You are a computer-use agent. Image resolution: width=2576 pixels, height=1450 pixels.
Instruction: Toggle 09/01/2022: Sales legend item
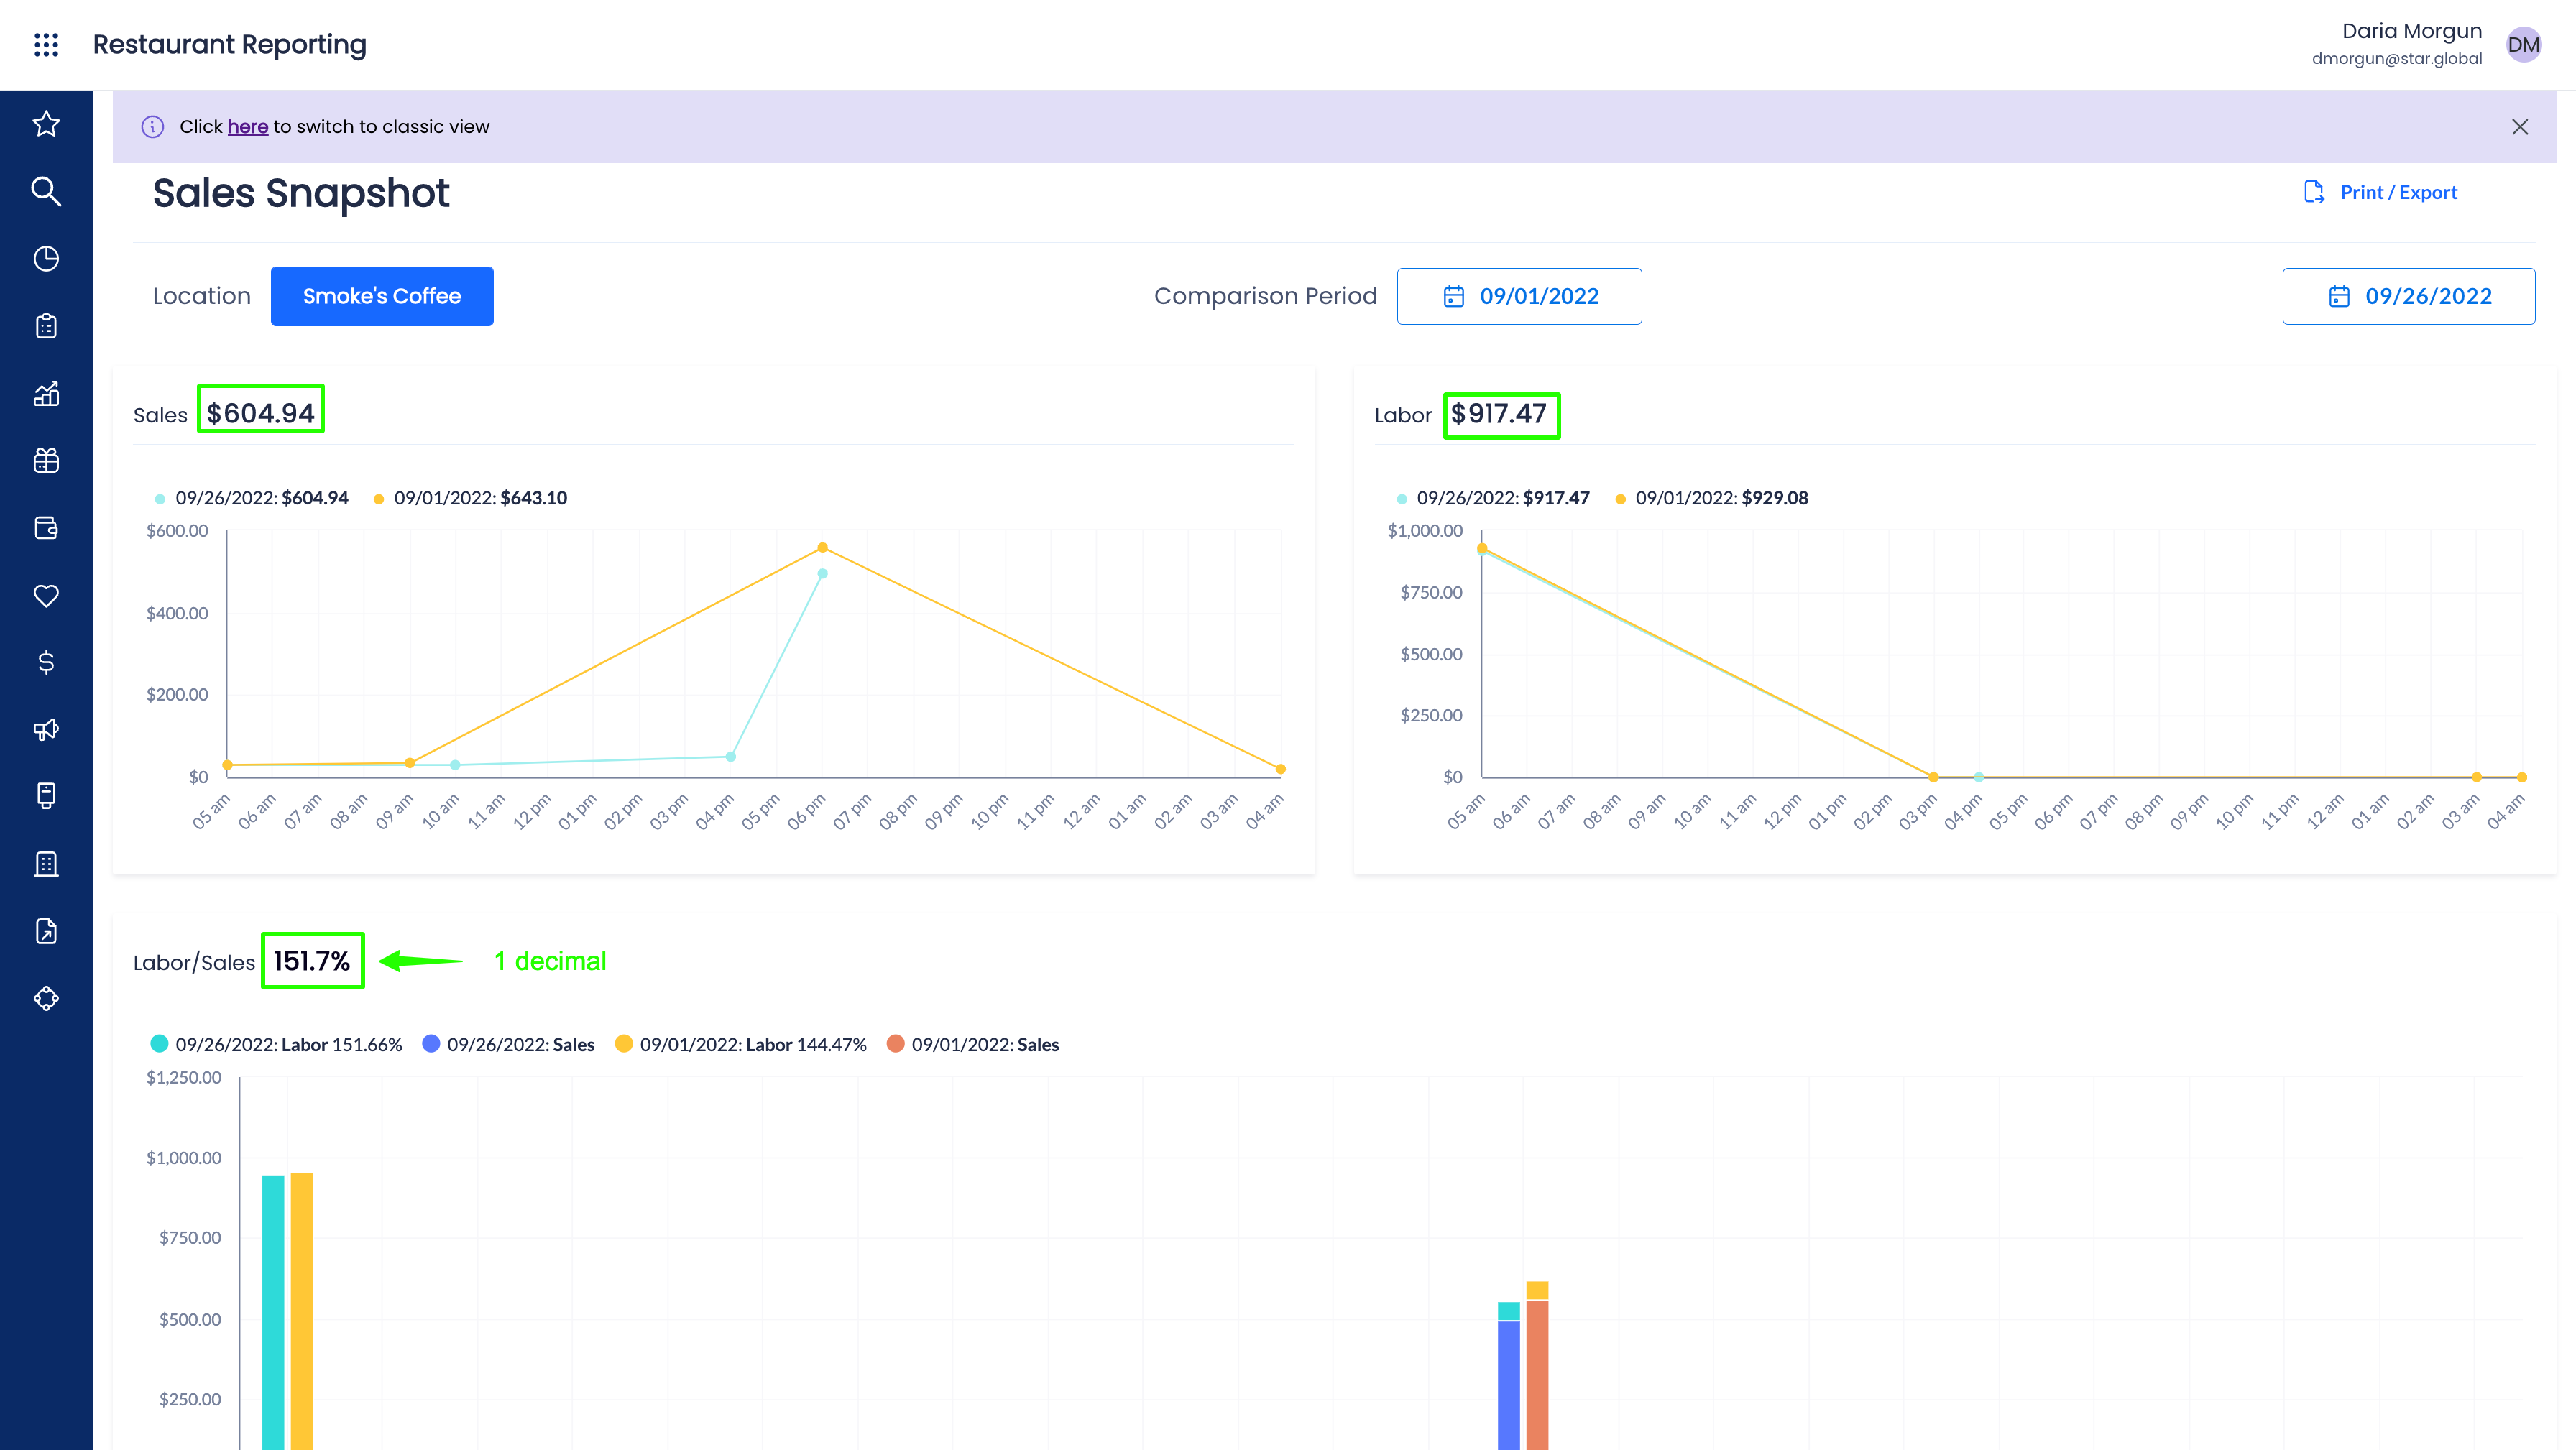click(973, 1044)
